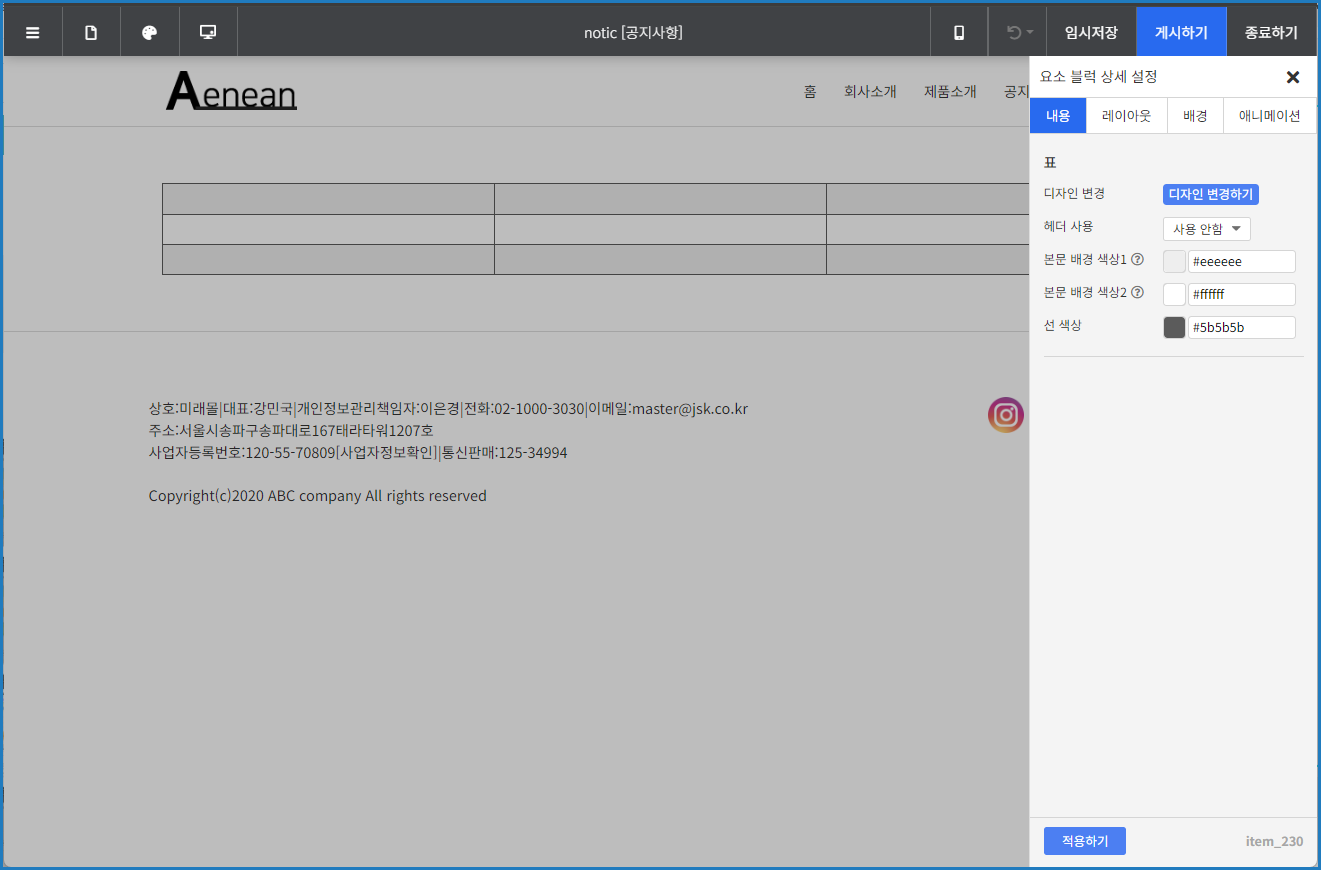
Task: Open the hamburger menu icon
Action: tap(33, 32)
